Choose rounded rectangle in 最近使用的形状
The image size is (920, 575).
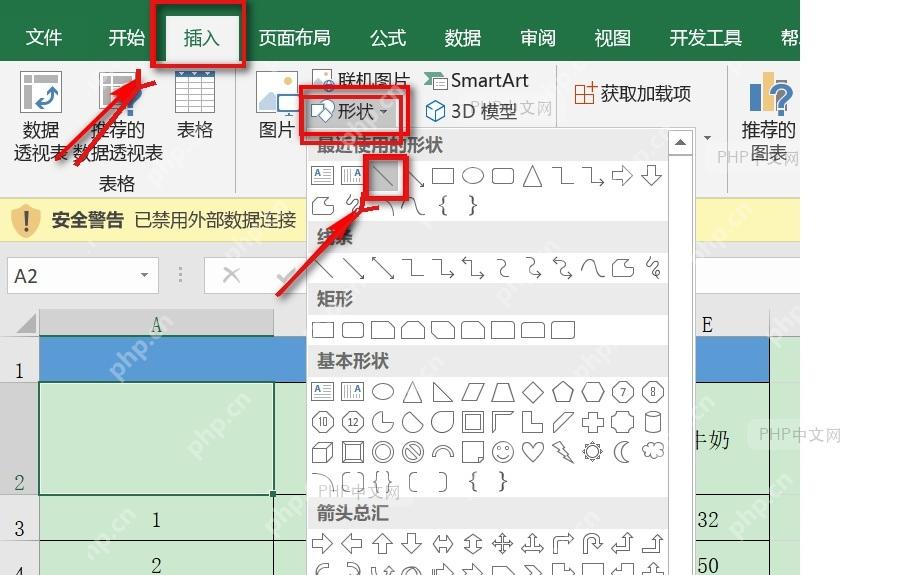[503, 175]
